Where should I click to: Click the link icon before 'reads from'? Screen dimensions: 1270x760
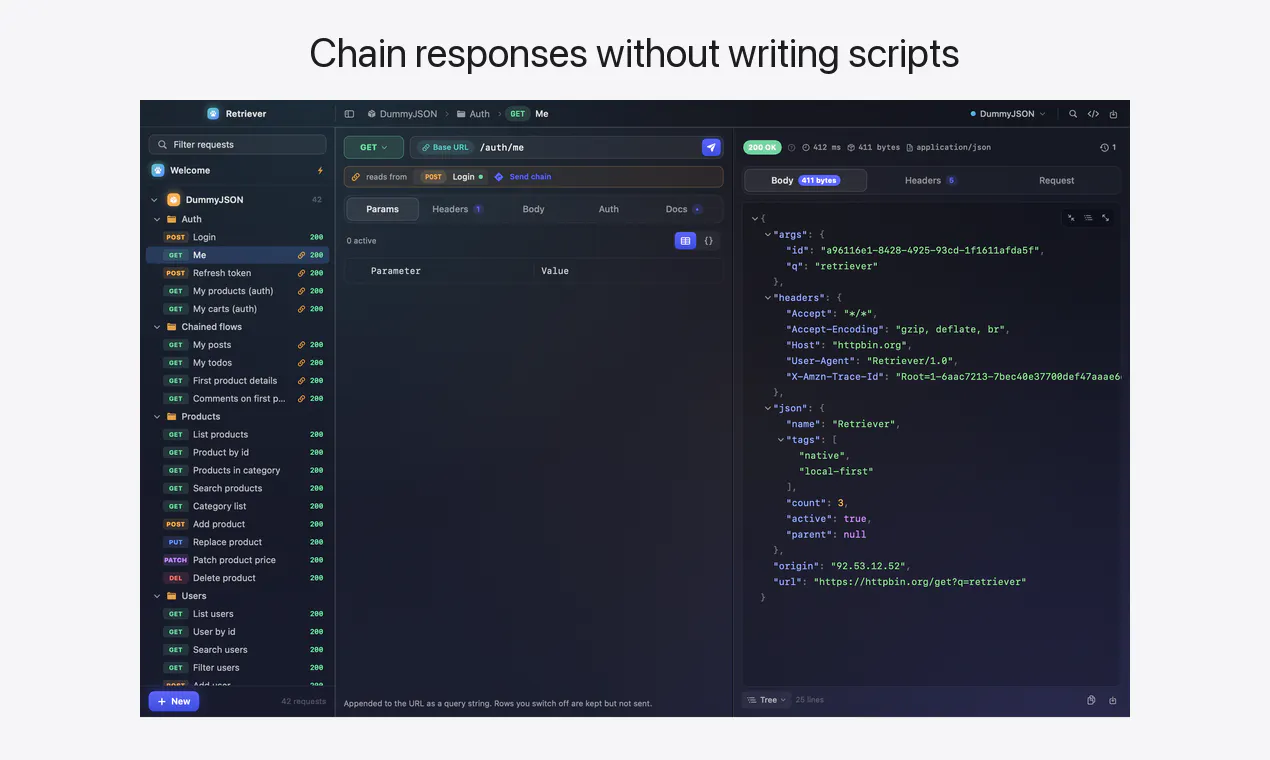(356, 177)
